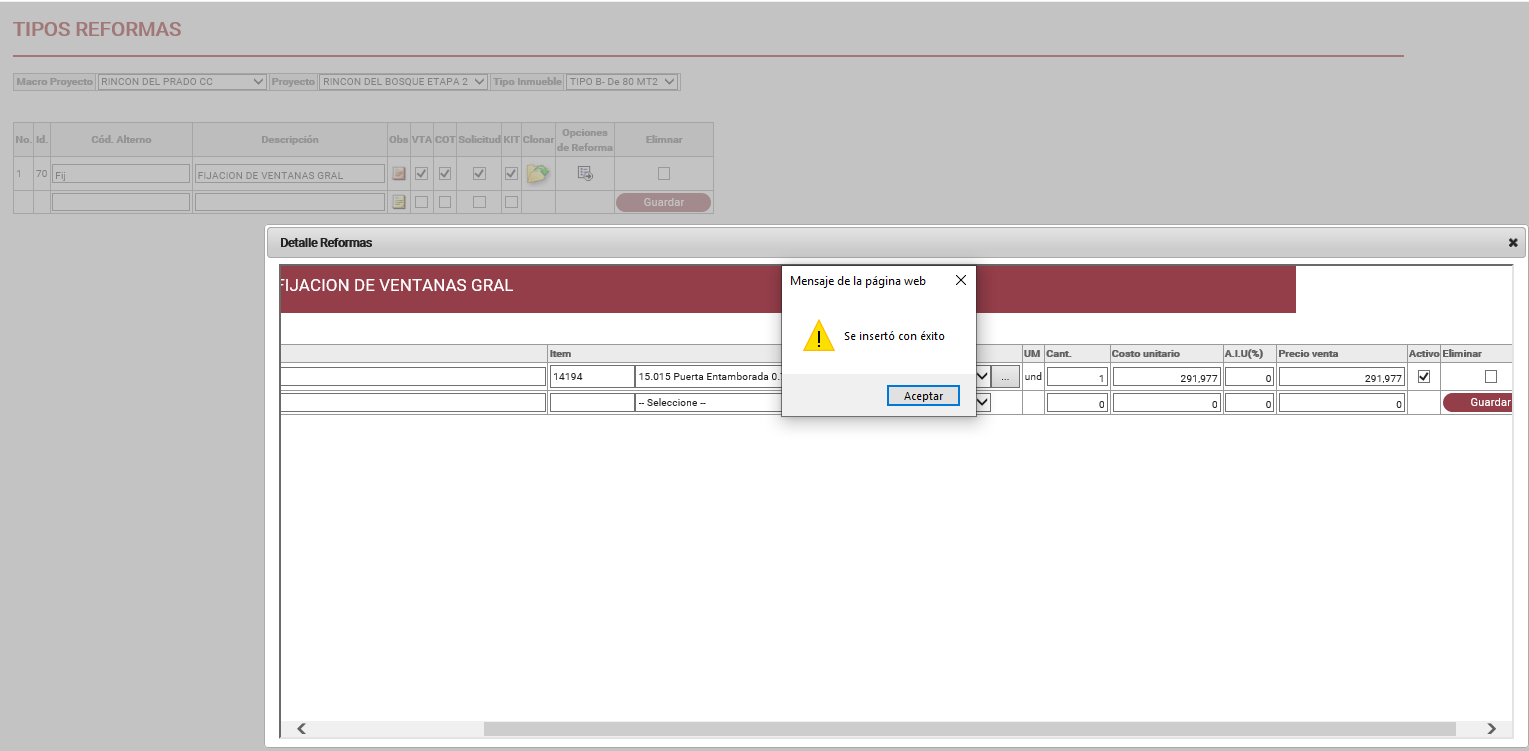This screenshot has height=751, width=1529.
Task: Toggle Activo checkbox for item 14194
Action: (1424, 377)
